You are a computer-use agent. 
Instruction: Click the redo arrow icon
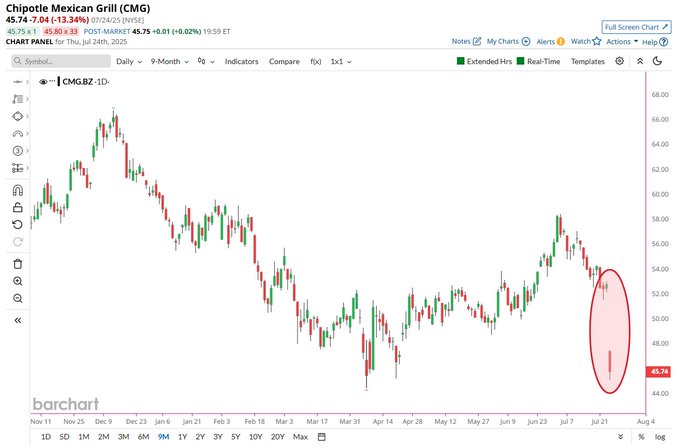(x=17, y=242)
